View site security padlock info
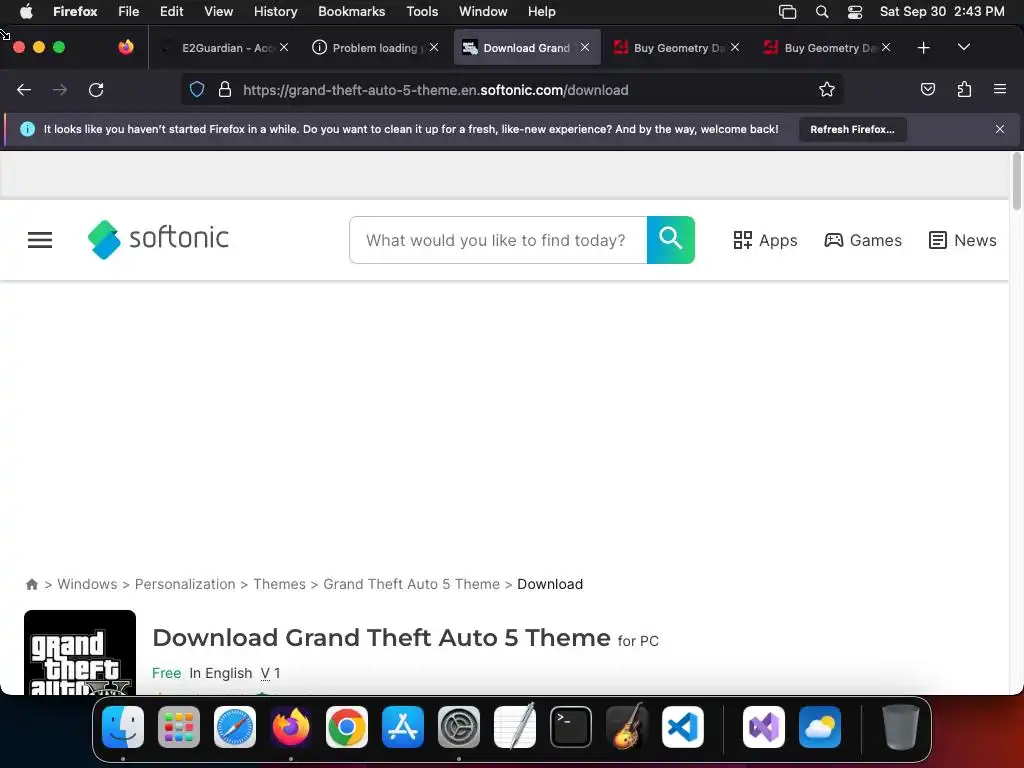The width and height of the screenshot is (1024, 768). point(225,90)
